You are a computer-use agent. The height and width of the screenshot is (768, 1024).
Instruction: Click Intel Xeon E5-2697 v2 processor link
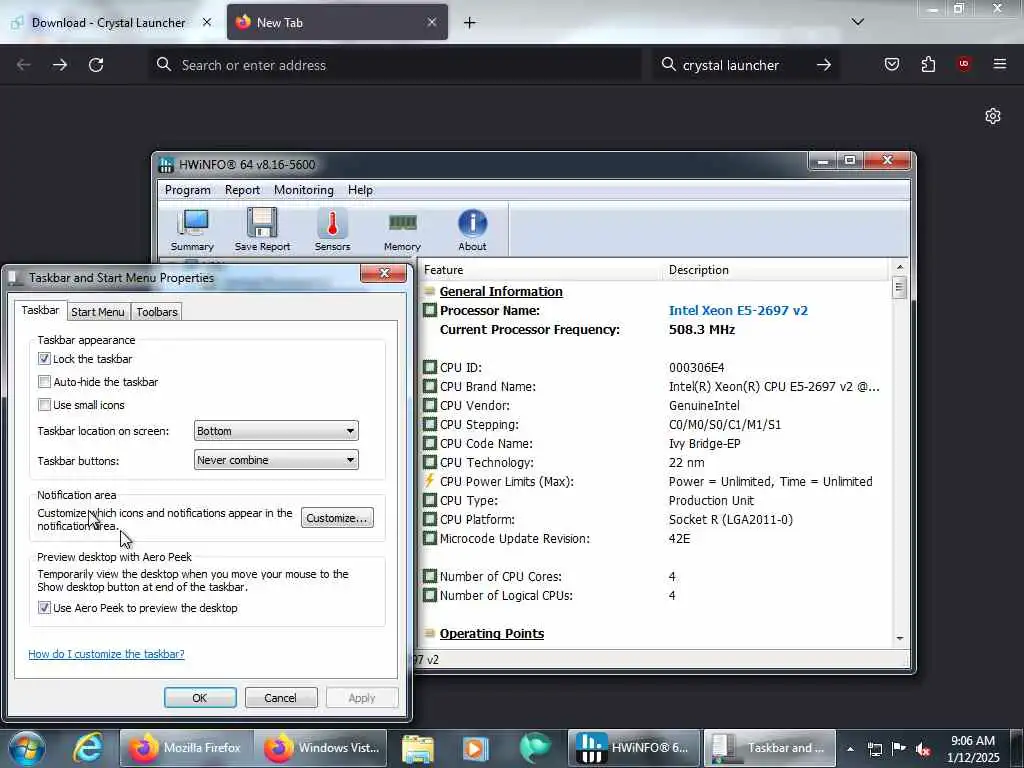tap(738, 310)
